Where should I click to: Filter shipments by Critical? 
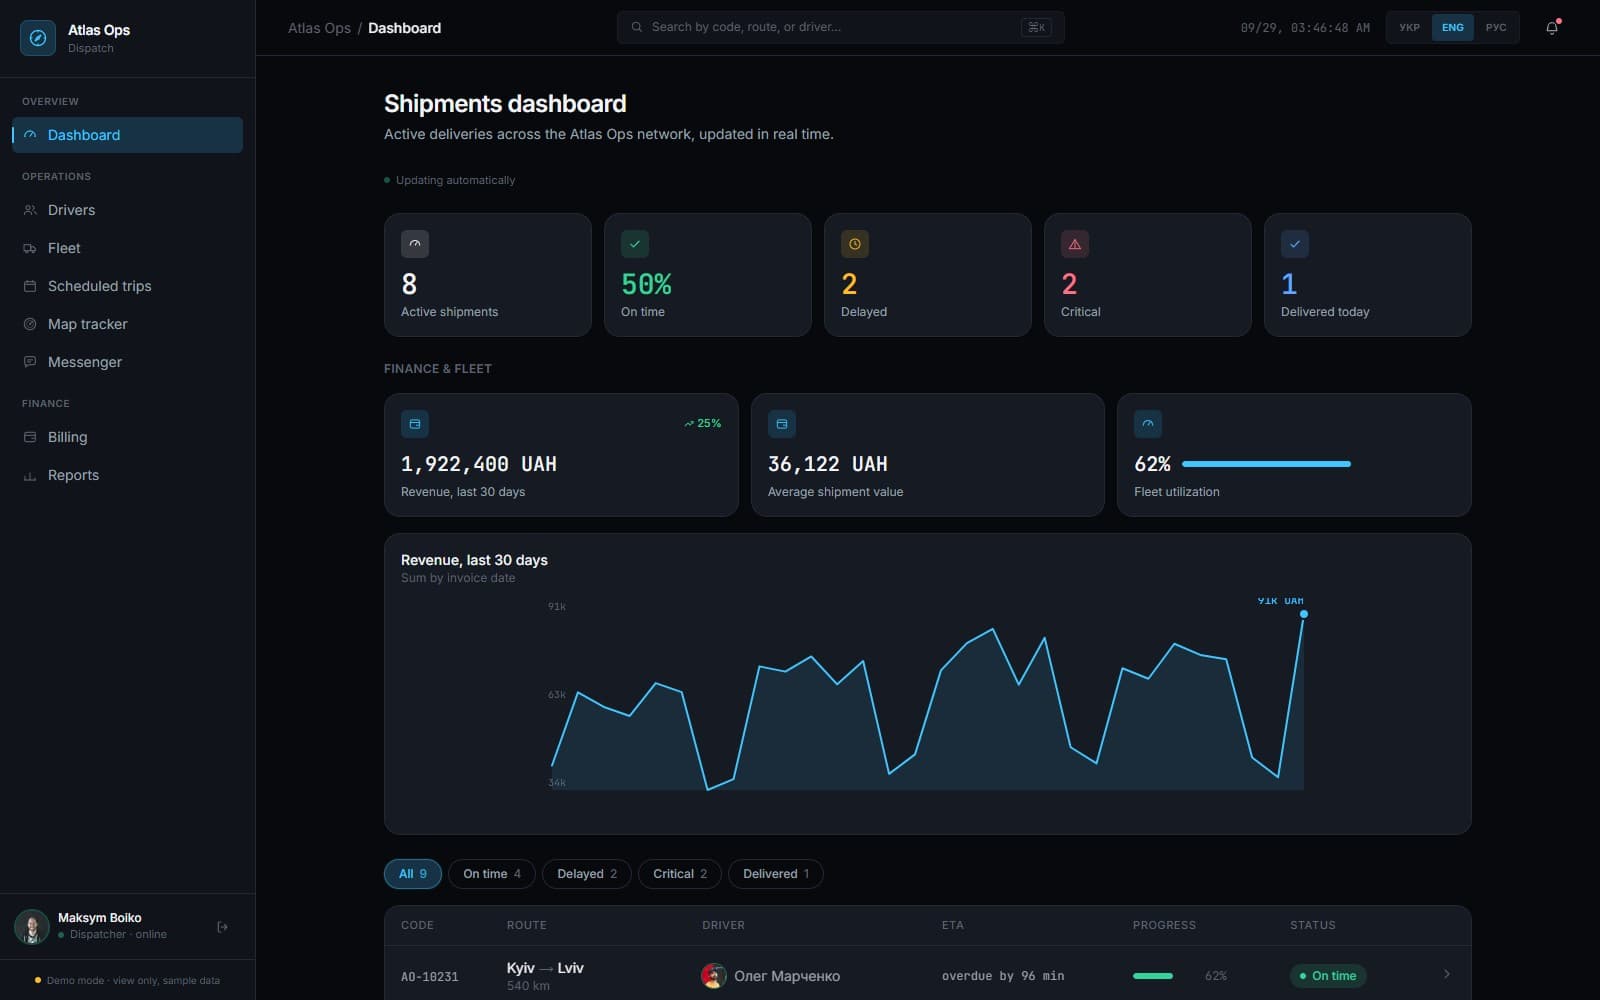coord(680,874)
